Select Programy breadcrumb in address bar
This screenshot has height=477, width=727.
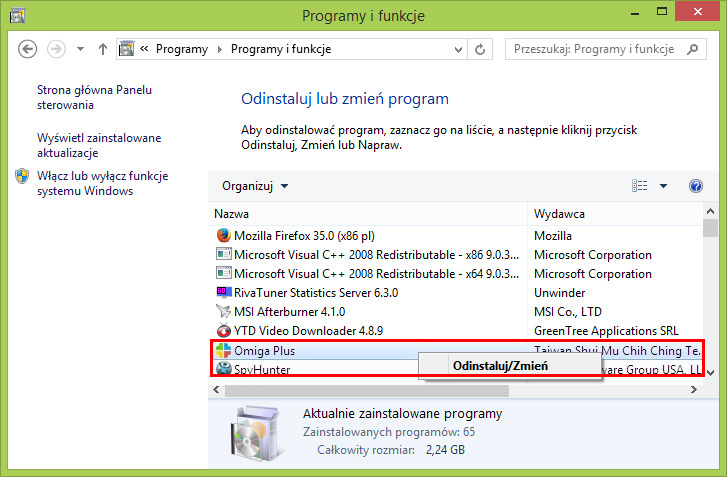click(182, 49)
